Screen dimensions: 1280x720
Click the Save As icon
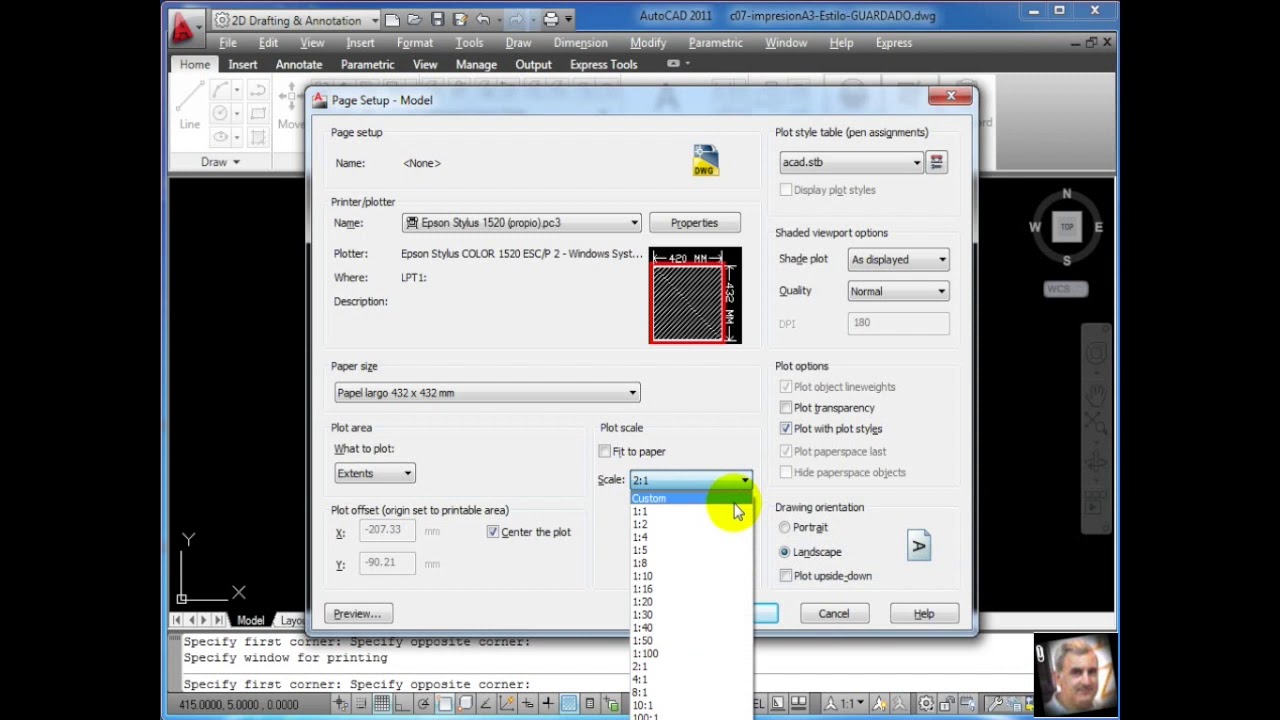pos(460,20)
